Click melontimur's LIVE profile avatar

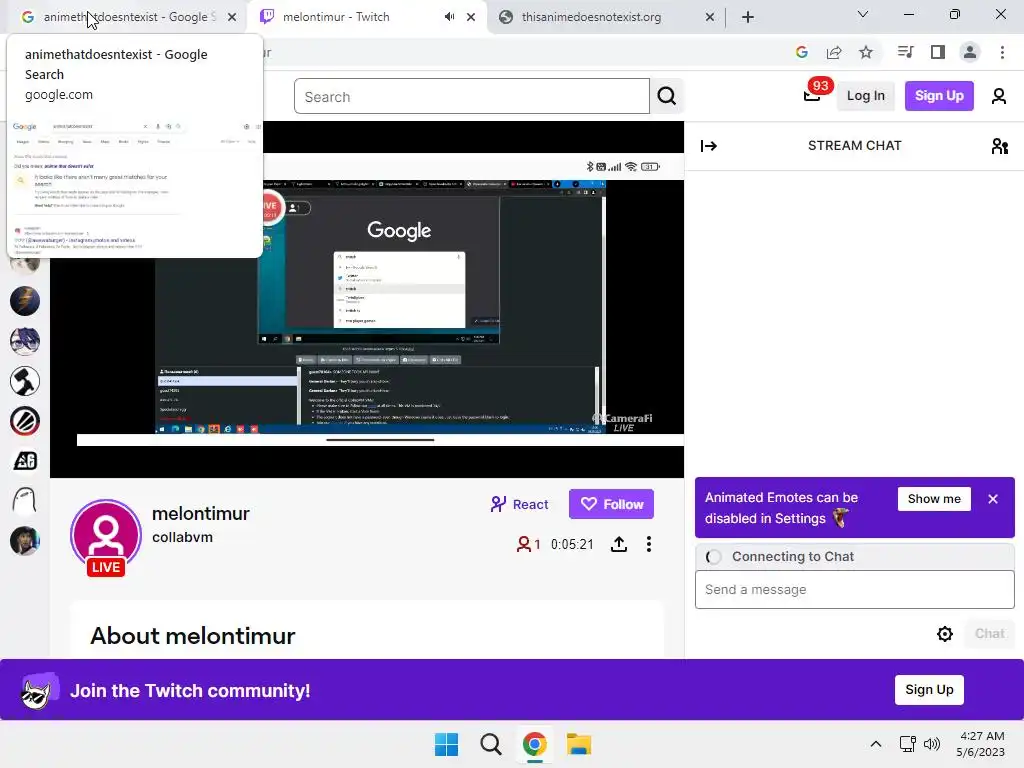106,537
